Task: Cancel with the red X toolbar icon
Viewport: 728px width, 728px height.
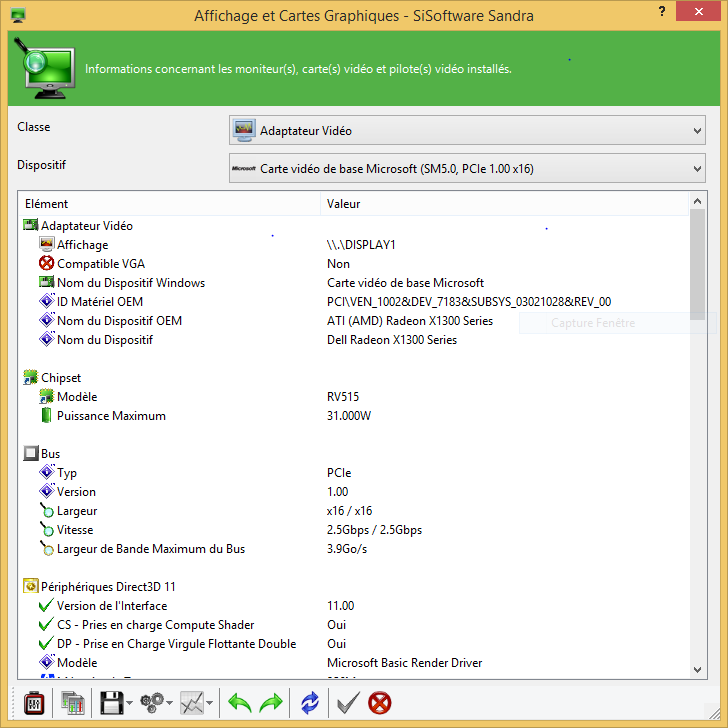Action: pyautogui.click(x=380, y=703)
